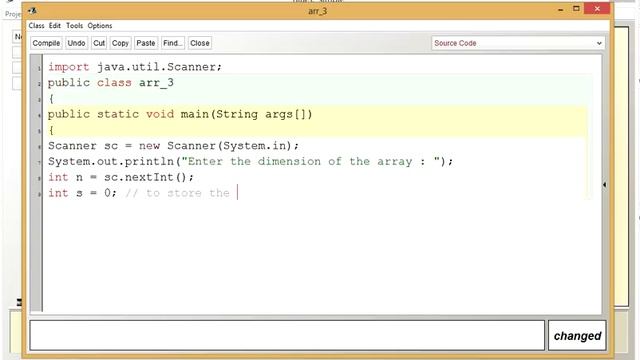Click the Compile button

coord(46,43)
